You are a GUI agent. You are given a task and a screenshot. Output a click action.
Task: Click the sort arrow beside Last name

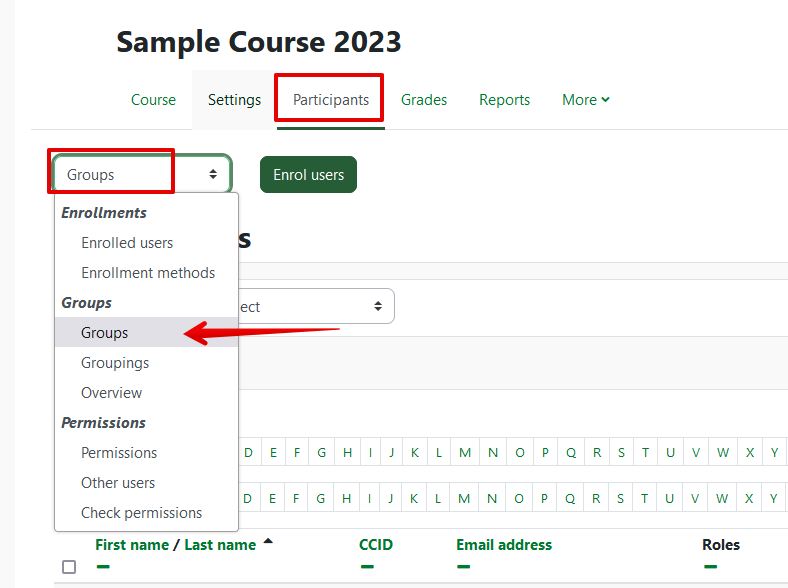click(268, 543)
